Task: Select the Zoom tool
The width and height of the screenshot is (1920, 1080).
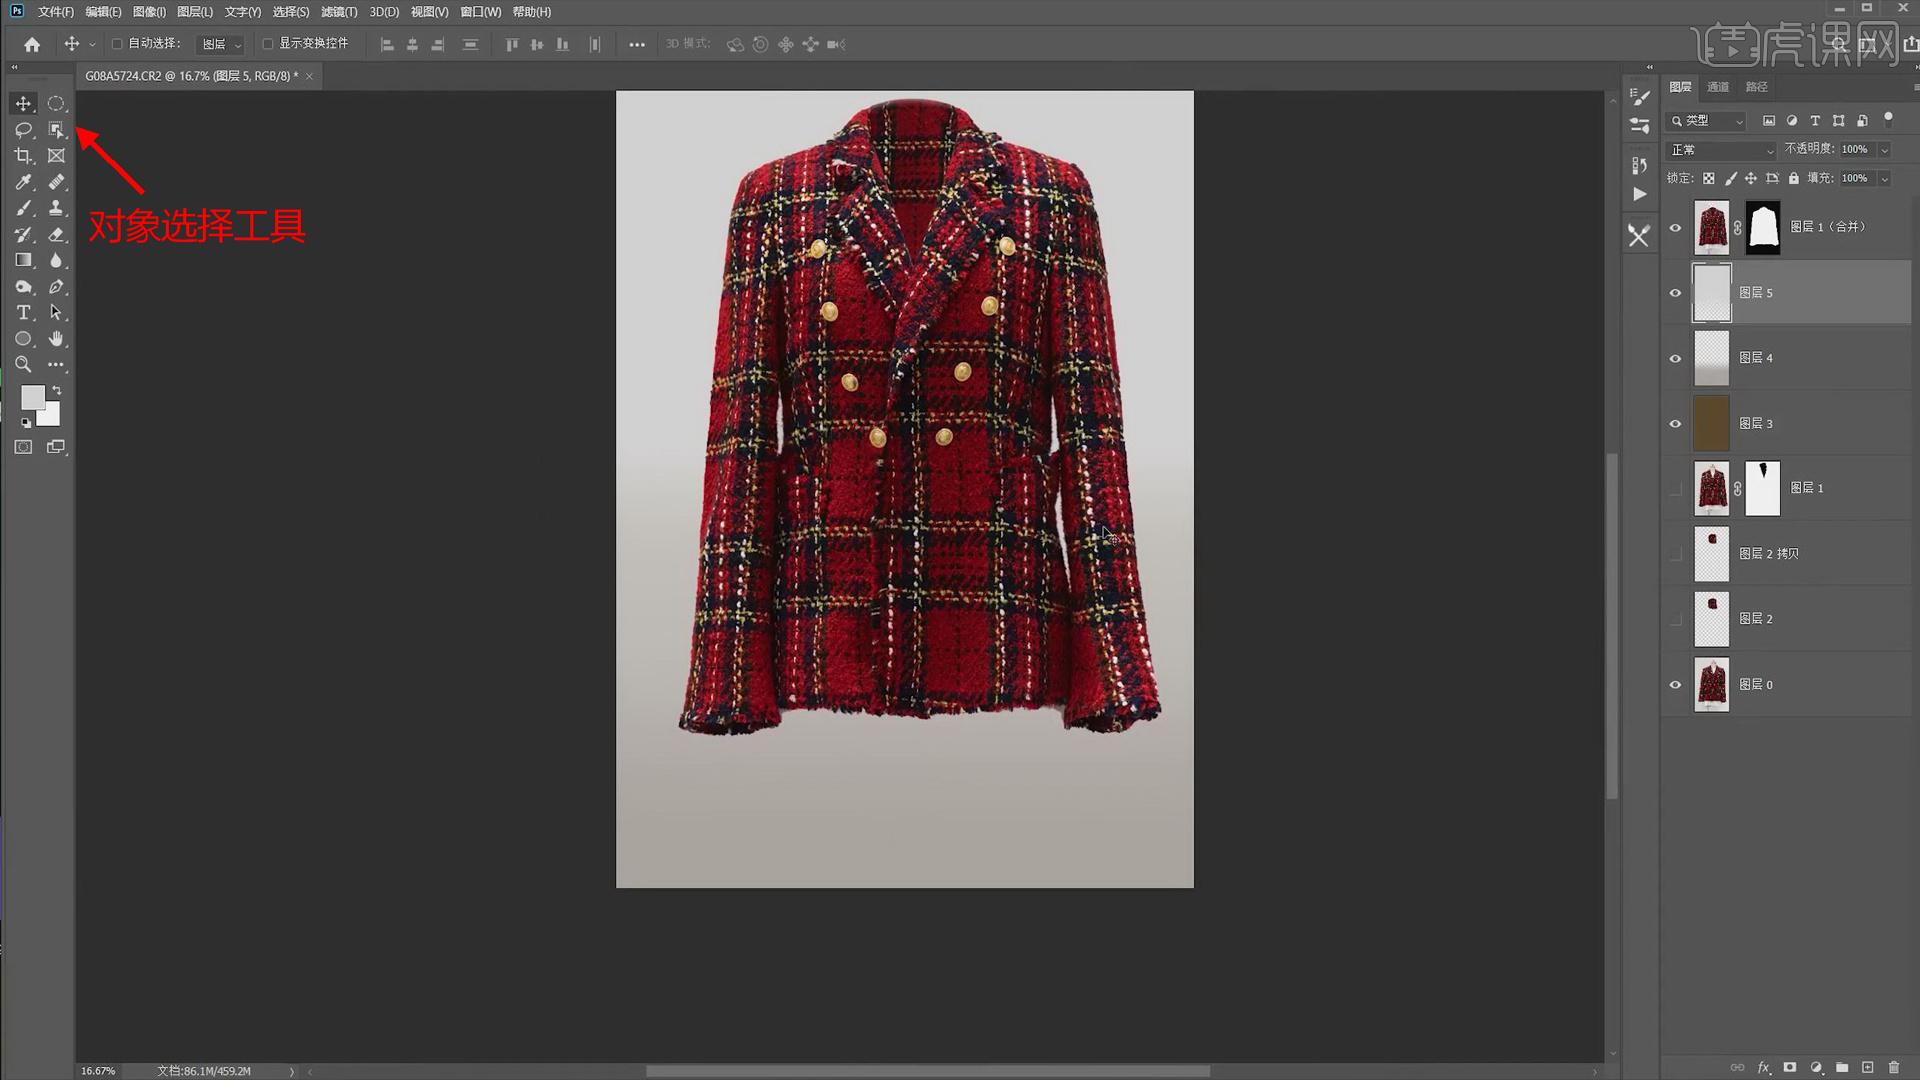Action: [23, 365]
